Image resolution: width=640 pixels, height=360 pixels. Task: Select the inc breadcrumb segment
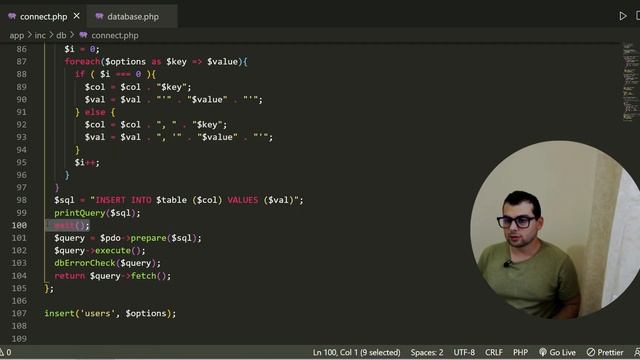pos(40,36)
